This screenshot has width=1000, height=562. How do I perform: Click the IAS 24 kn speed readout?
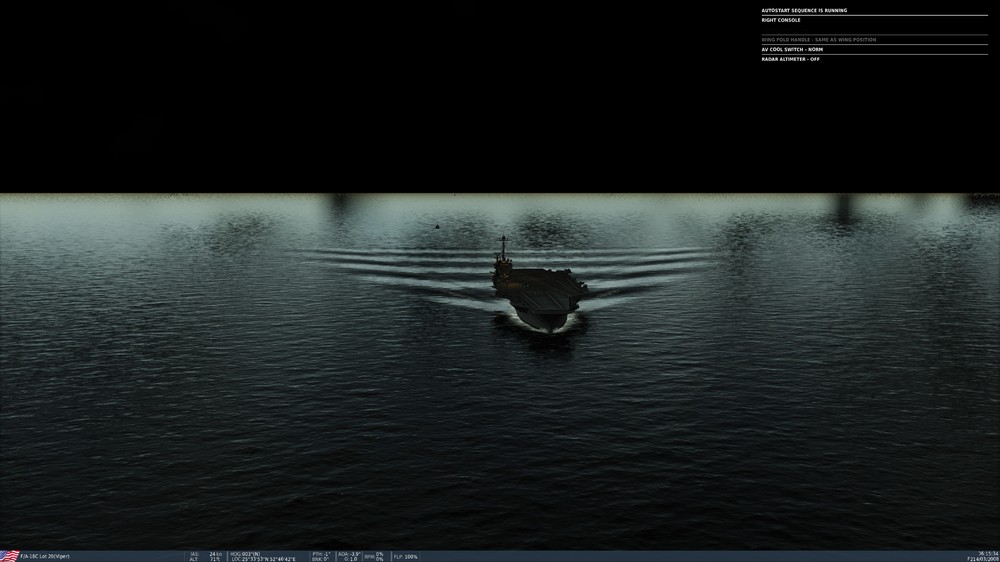206,554
